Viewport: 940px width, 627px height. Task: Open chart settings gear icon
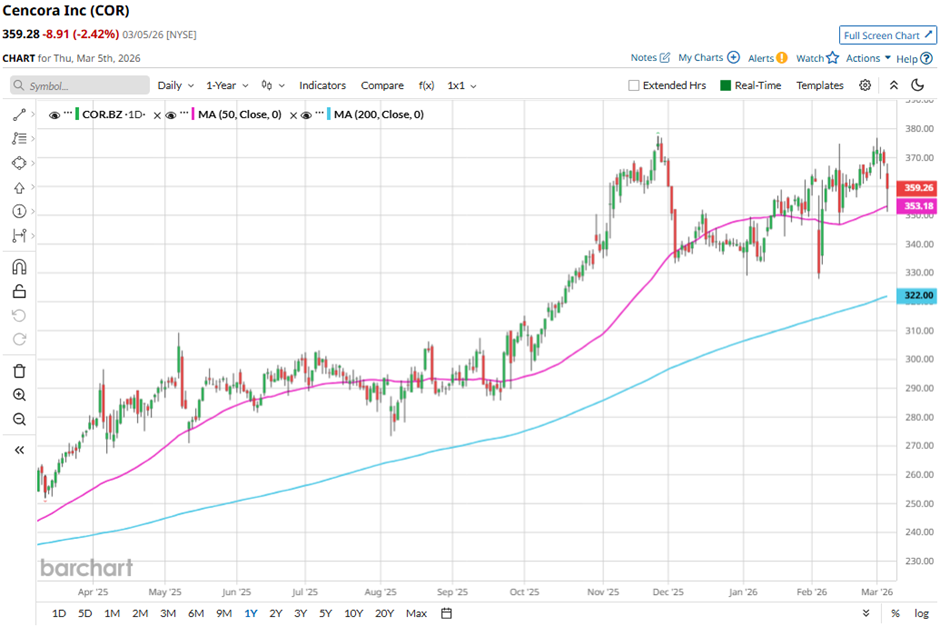click(865, 85)
